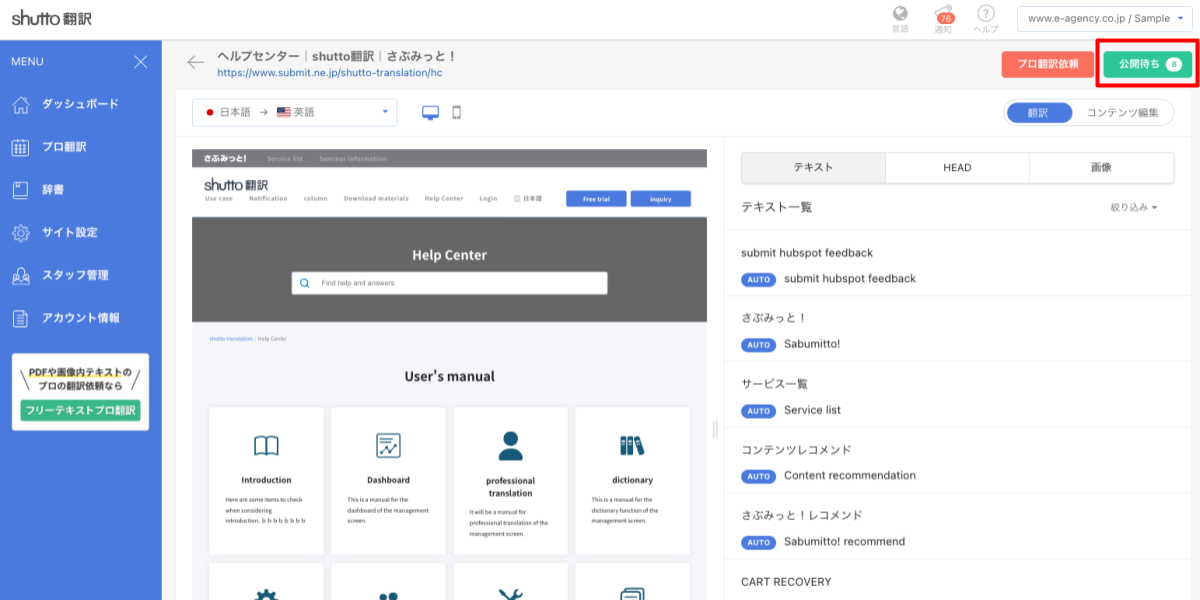1200x600 pixels.
Task: Click the translation text Service list
Action: (812, 410)
